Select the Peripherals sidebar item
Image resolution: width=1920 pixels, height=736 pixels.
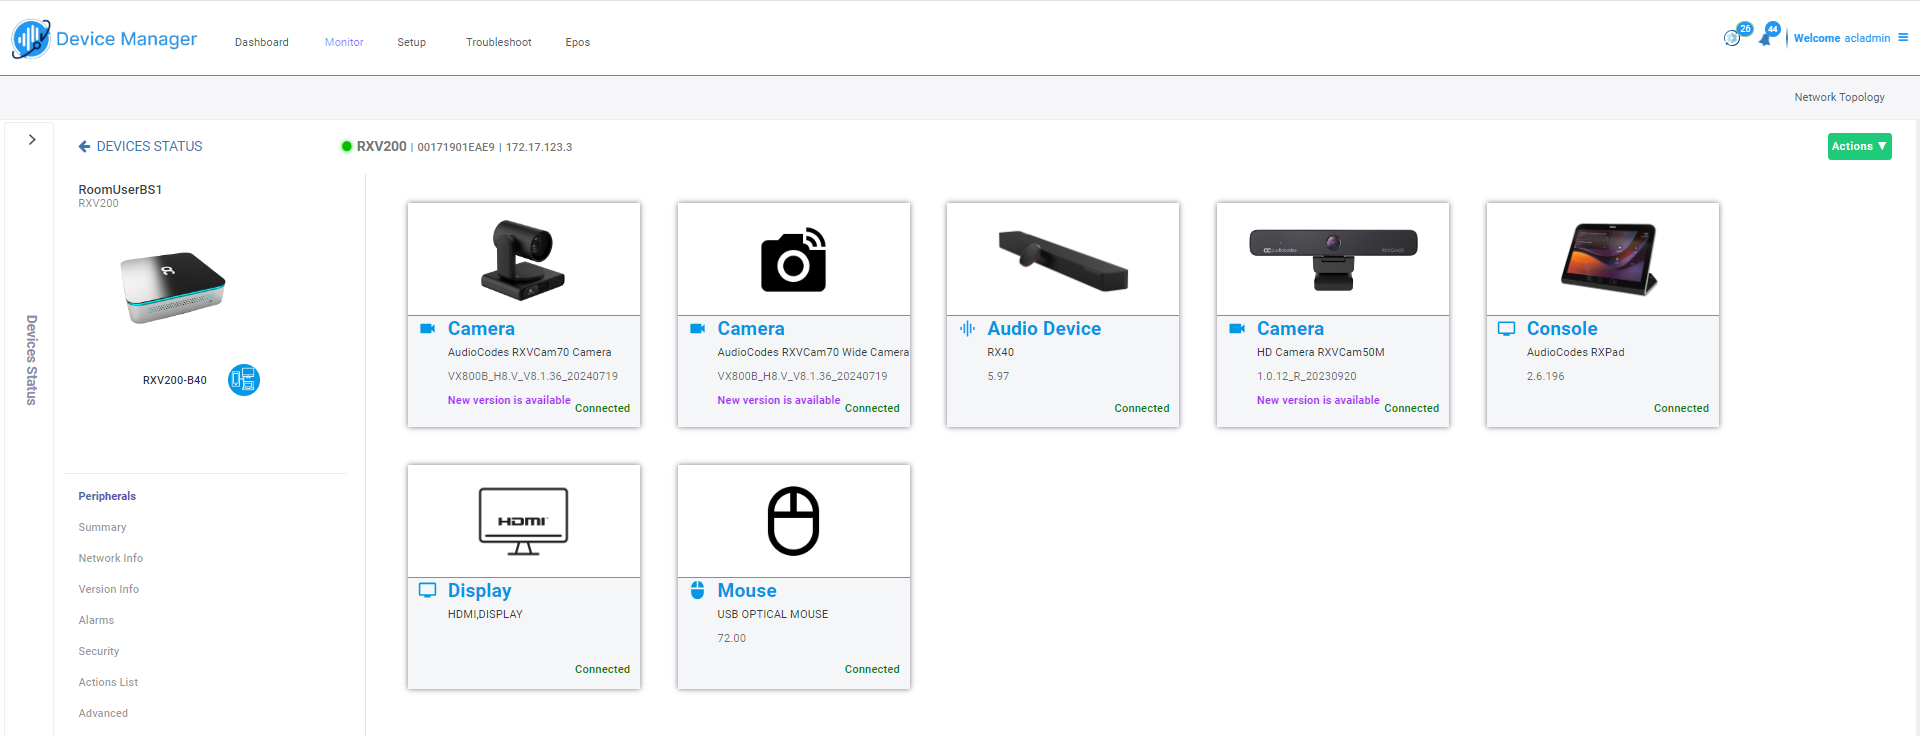pos(107,496)
